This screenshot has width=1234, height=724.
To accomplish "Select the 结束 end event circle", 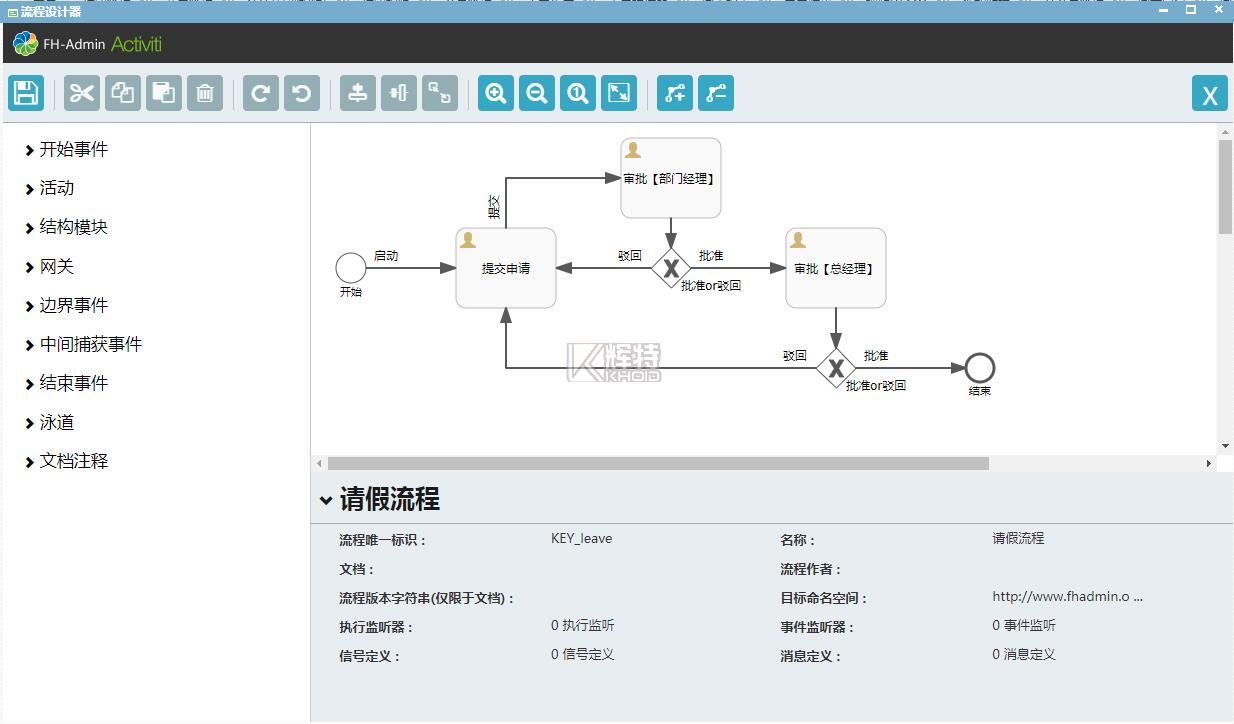I will pyautogui.click(x=980, y=368).
